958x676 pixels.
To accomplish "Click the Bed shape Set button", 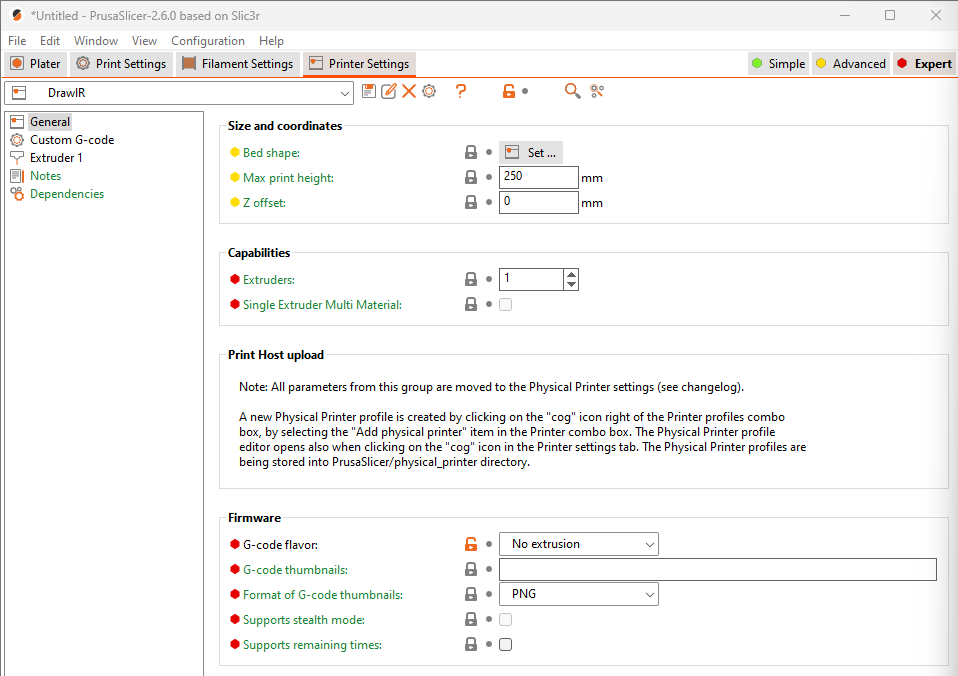I will (531, 153).
